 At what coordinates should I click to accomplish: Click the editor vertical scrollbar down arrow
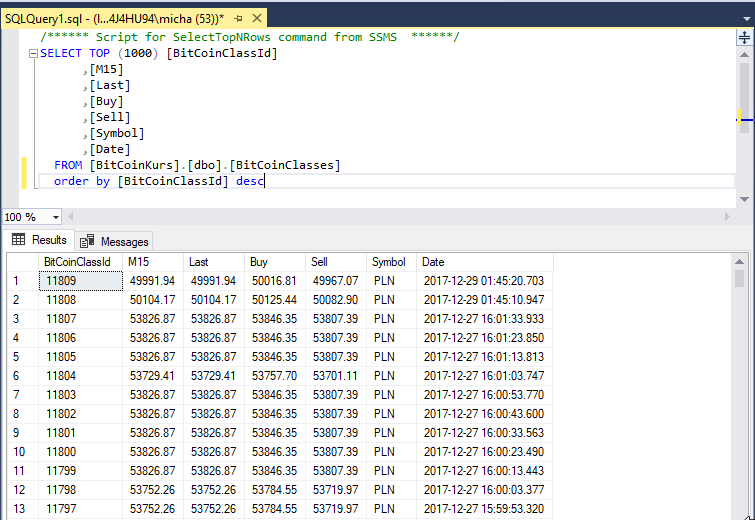tap(744, 199)
